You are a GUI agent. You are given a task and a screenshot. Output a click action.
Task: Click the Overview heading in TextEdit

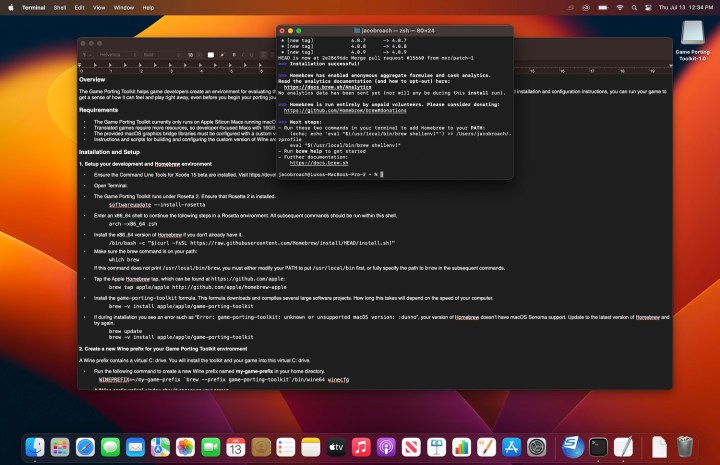(92, 79)
